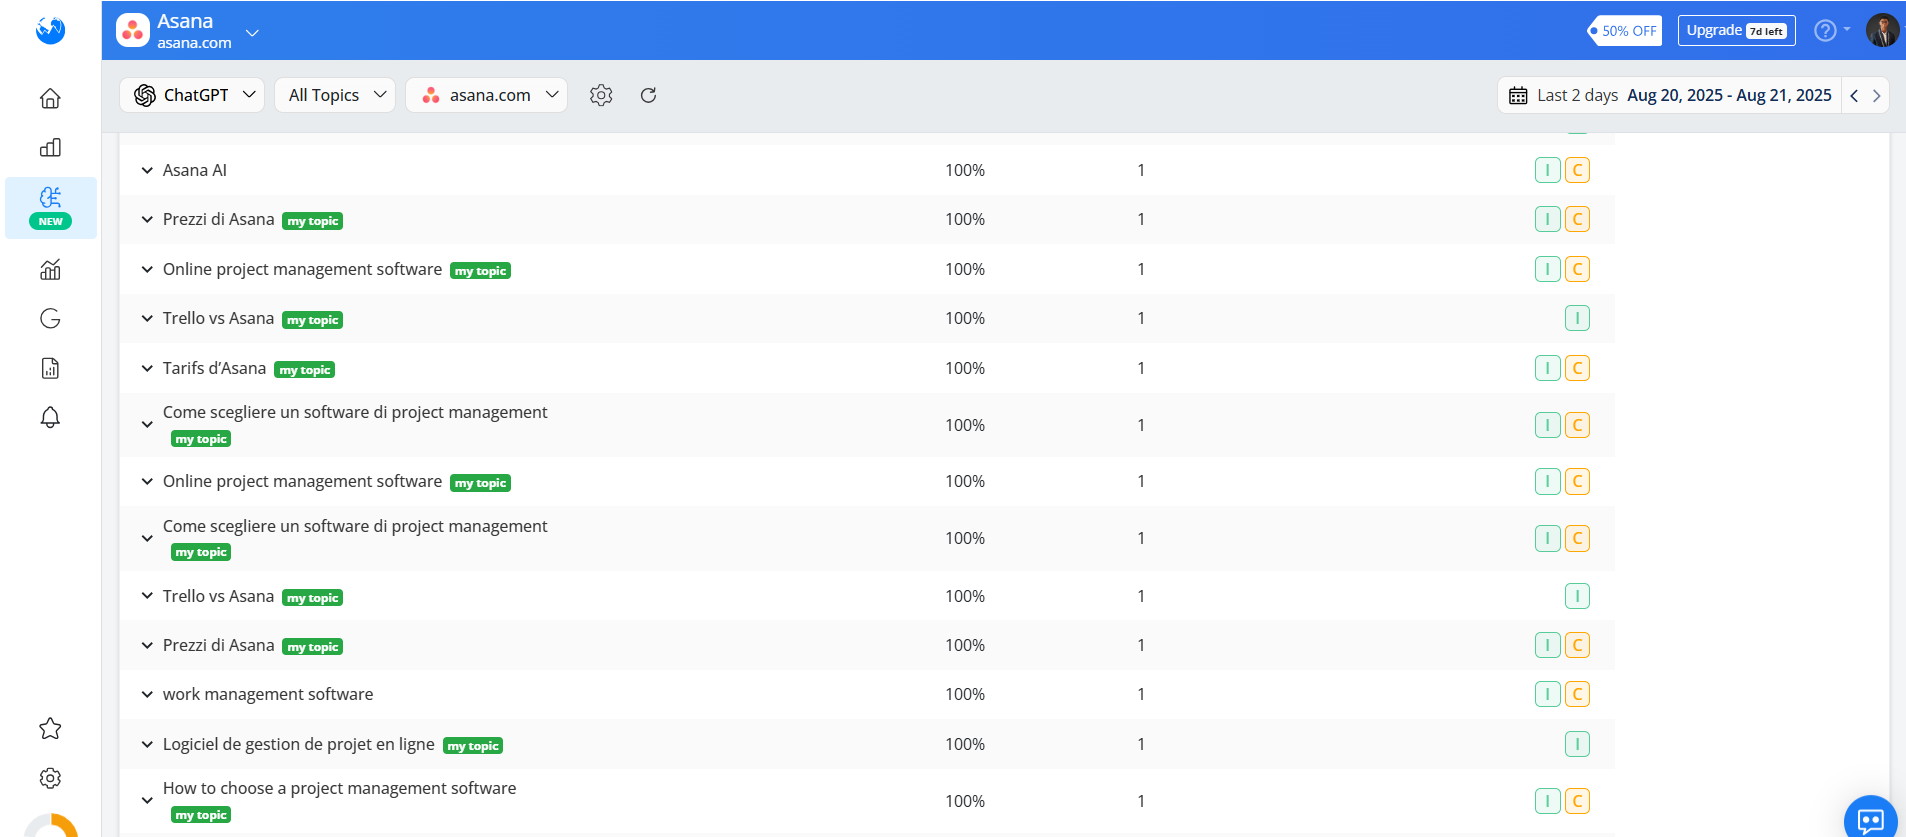
Task: Expand the Tarifs d'Asana row
Action: pyautogui.click(x=147, y=369)
